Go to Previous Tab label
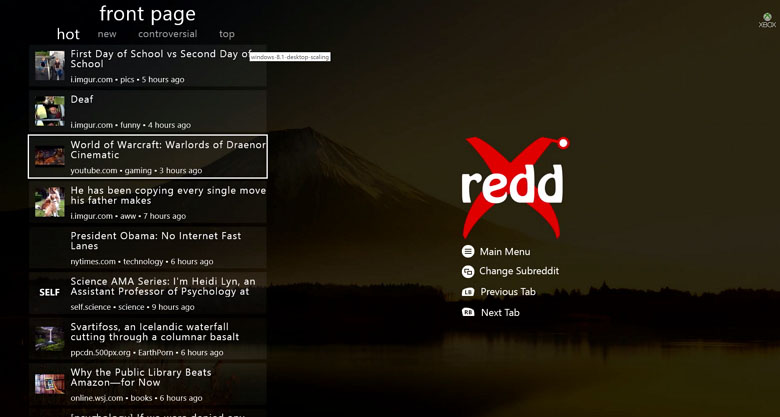Viewport: 780px width, 417px height. click(x=508, y=292)
